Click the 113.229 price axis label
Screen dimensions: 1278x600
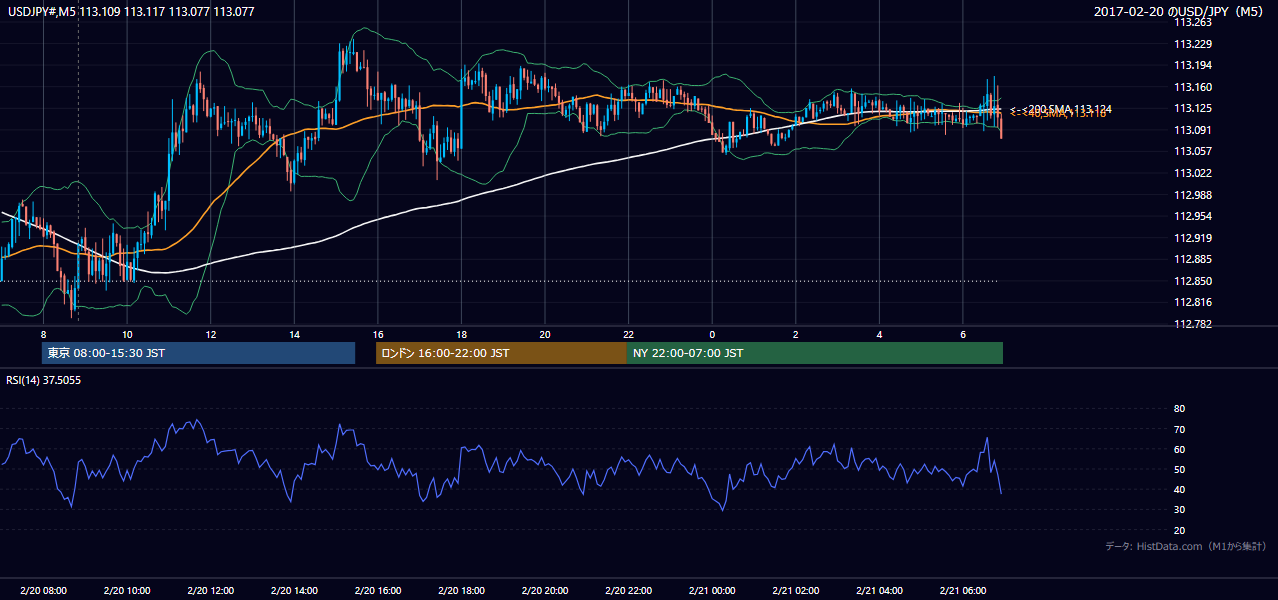[x=1193, y=43]
